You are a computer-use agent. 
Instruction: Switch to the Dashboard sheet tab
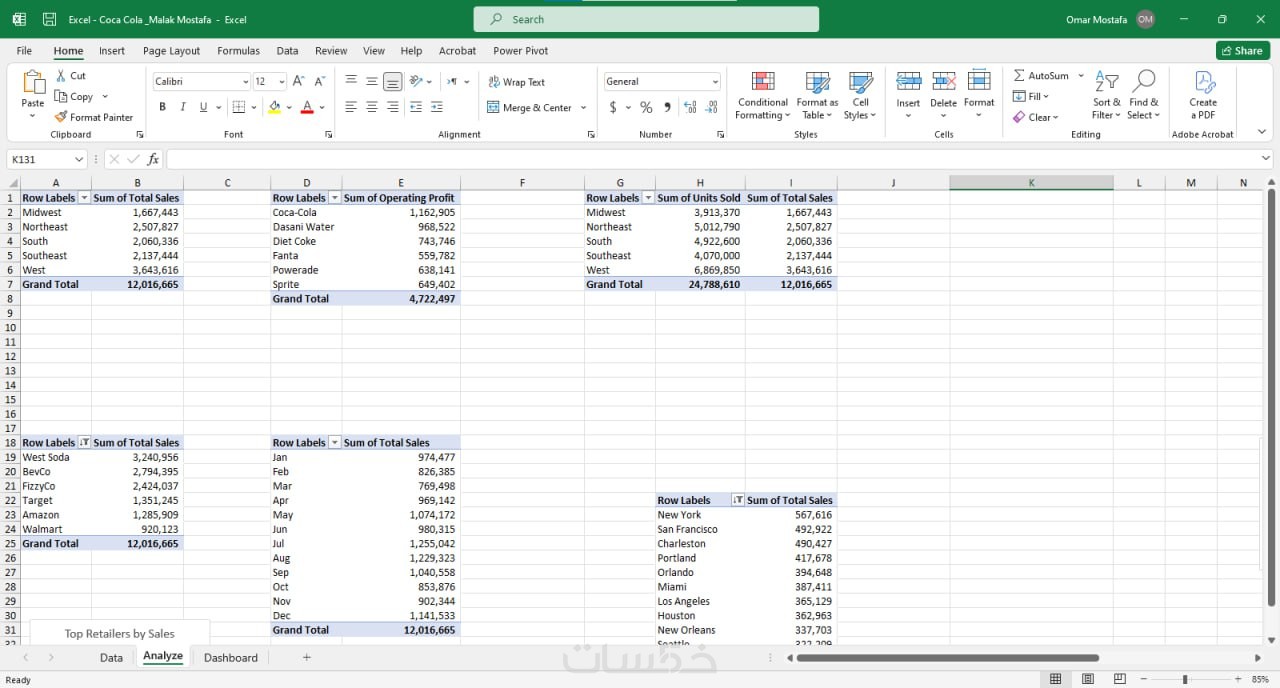point(231,657)
